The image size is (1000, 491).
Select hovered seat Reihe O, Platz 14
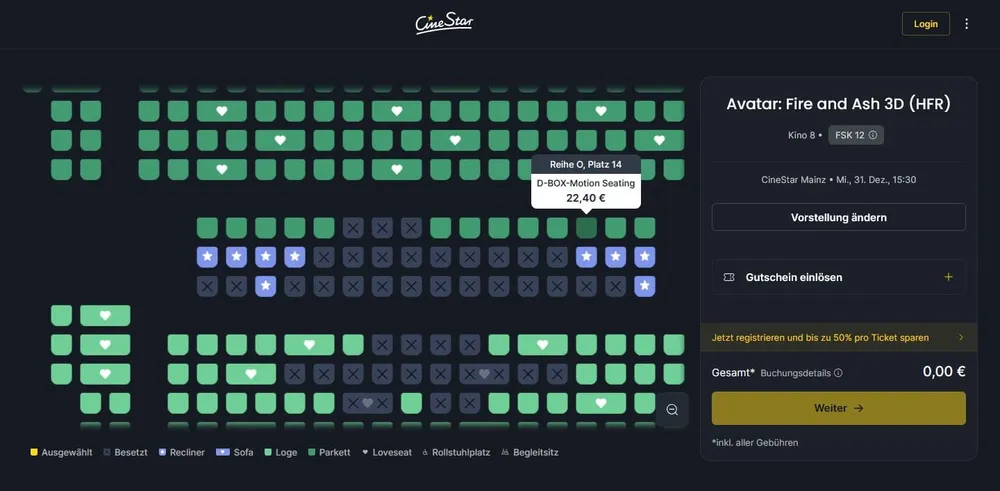(x=587, y=228)
